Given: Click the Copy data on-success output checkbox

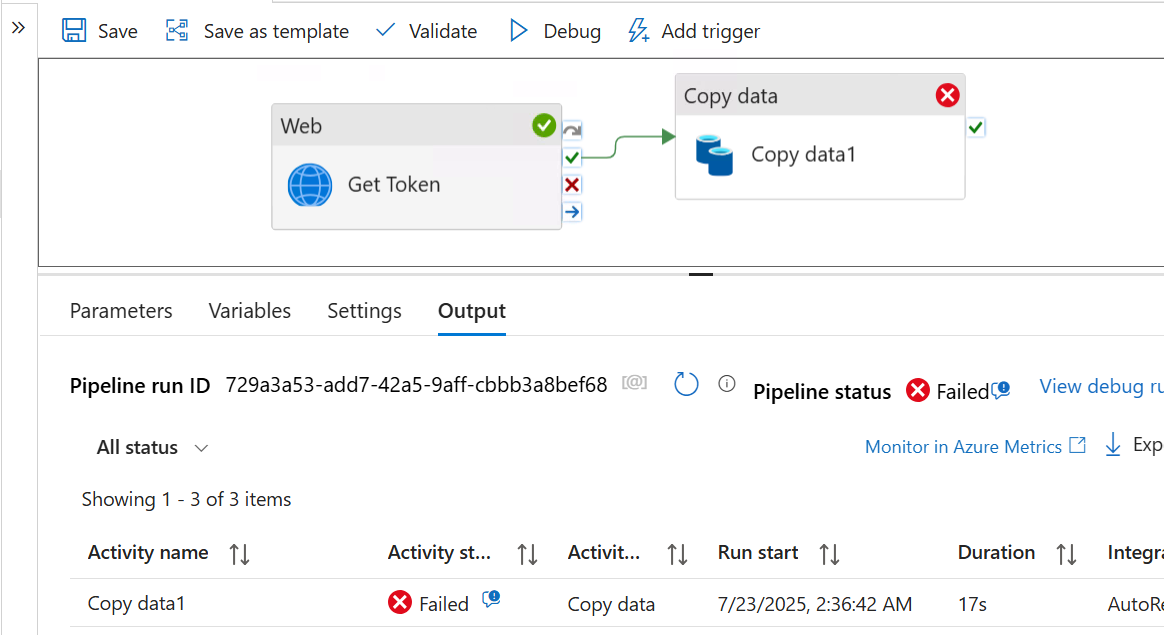Looking at the screenshot, I should [x=976, y=127].
